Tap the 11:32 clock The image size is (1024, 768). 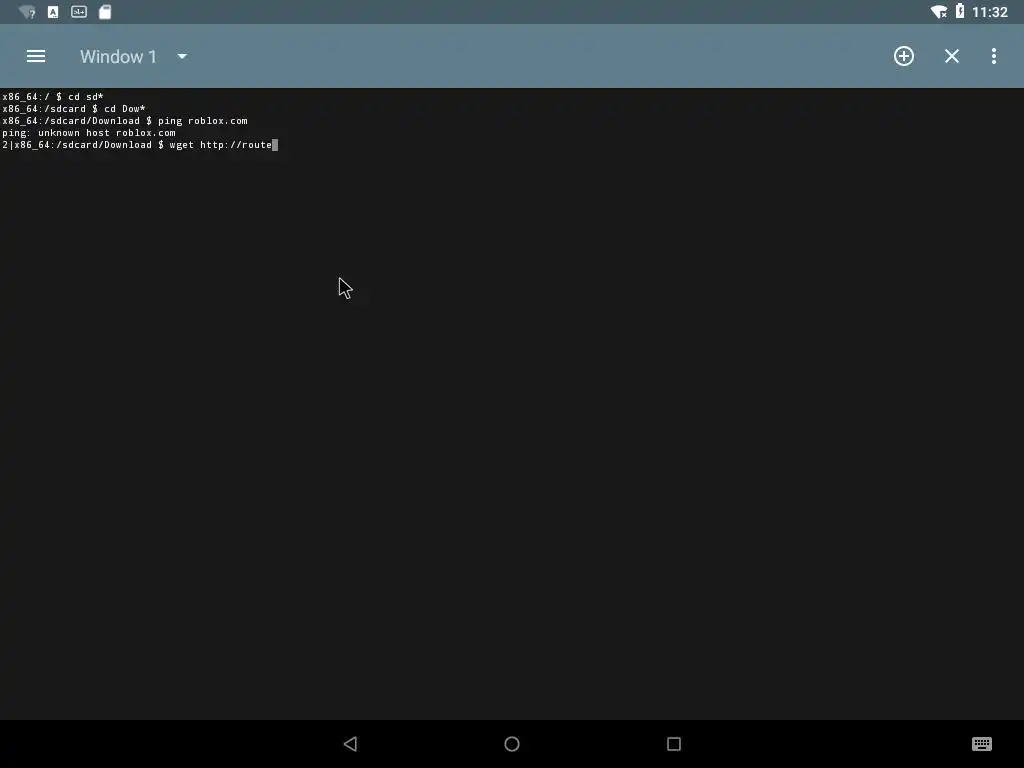(x=989, y=12)
